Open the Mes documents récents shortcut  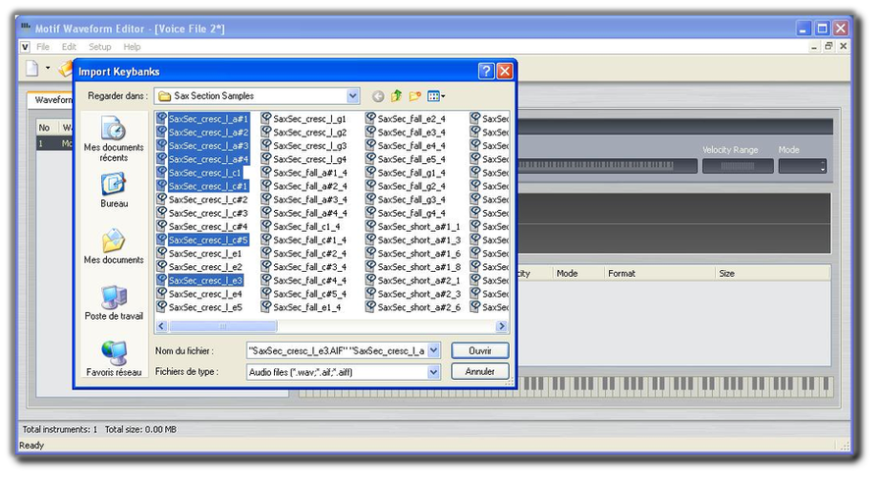pos(114,139)
